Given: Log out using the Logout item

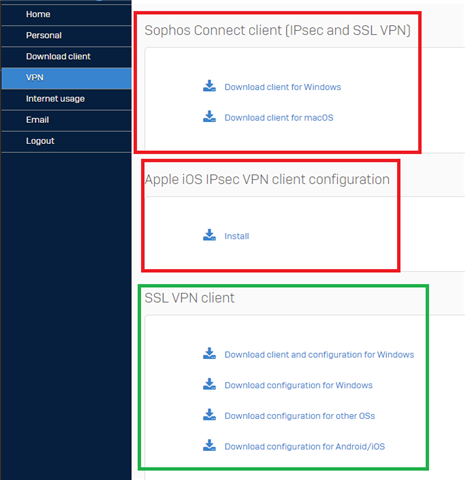Looking at the screenshot, I should 66,141.
